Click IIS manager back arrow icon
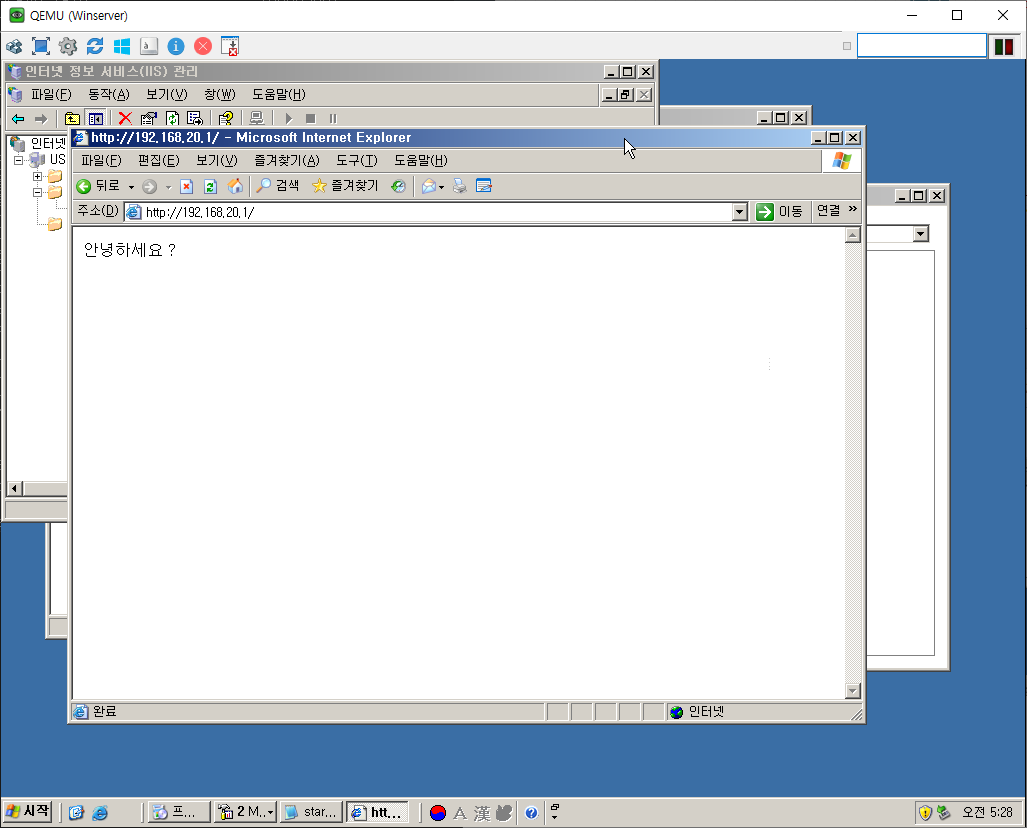Screen dimensions: 1027x828 point(18,119)
